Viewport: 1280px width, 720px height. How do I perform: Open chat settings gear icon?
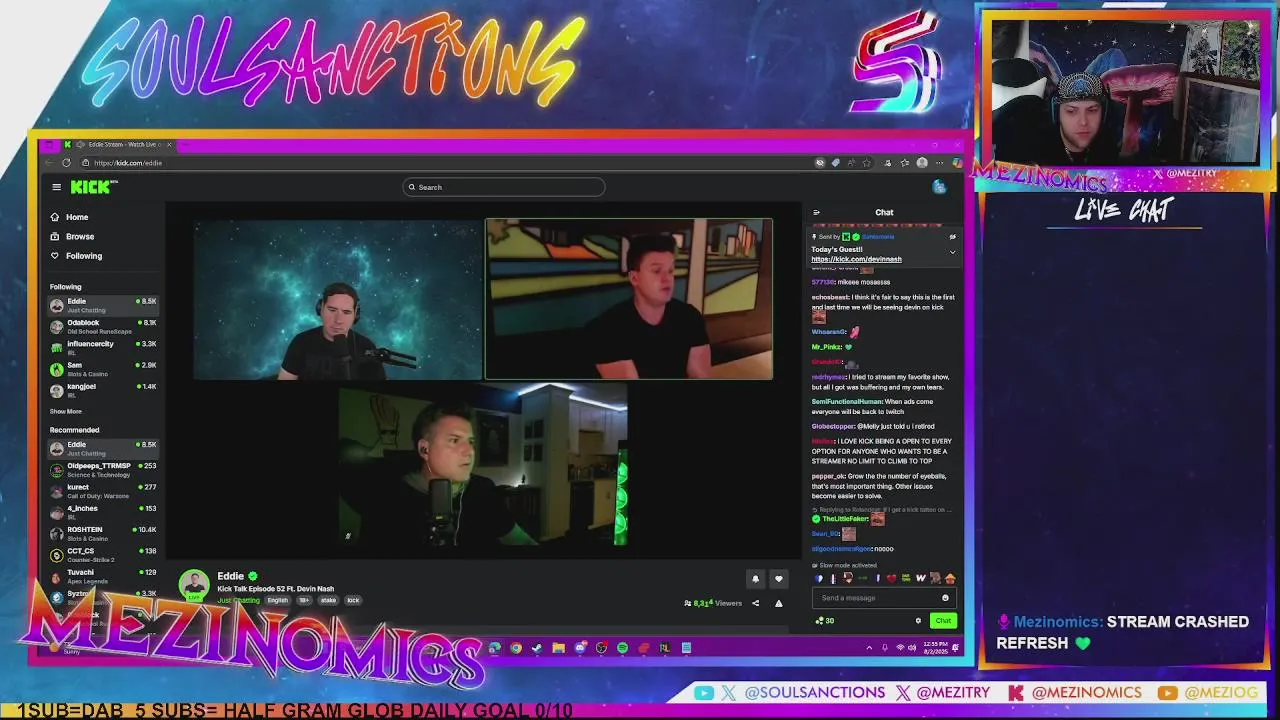click(x=918, y=621)
